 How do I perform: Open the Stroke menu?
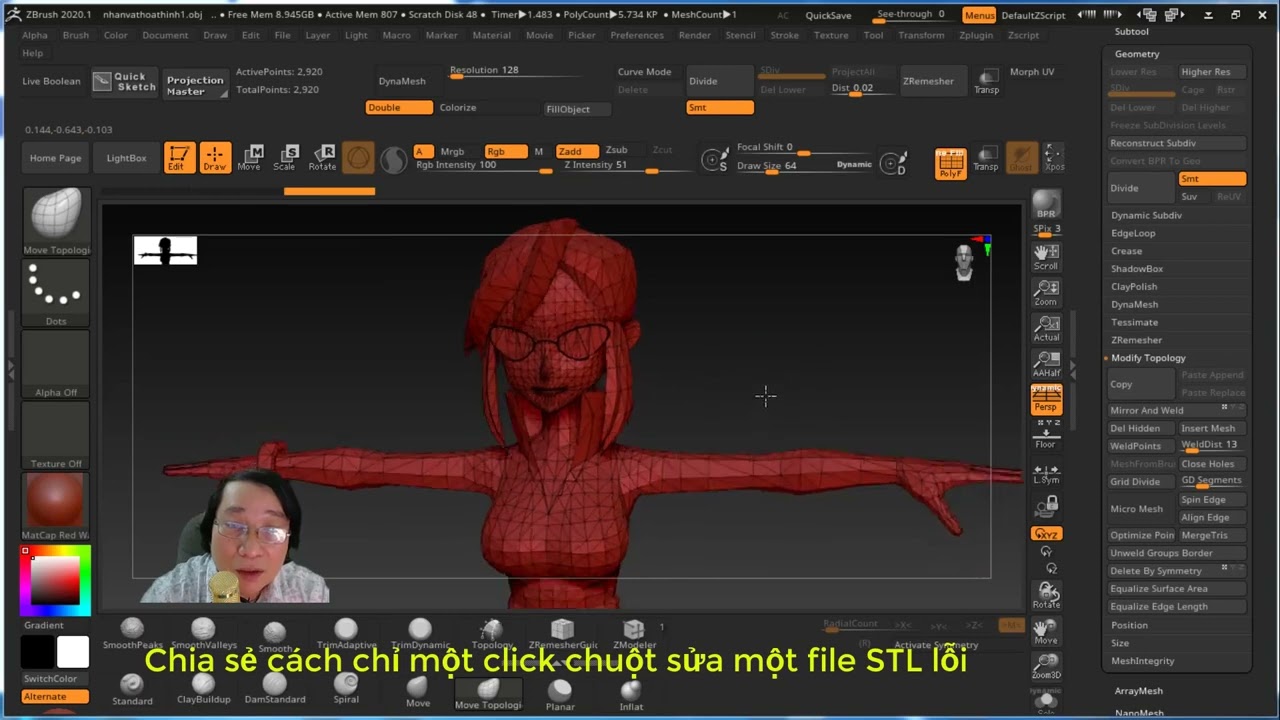785,35
